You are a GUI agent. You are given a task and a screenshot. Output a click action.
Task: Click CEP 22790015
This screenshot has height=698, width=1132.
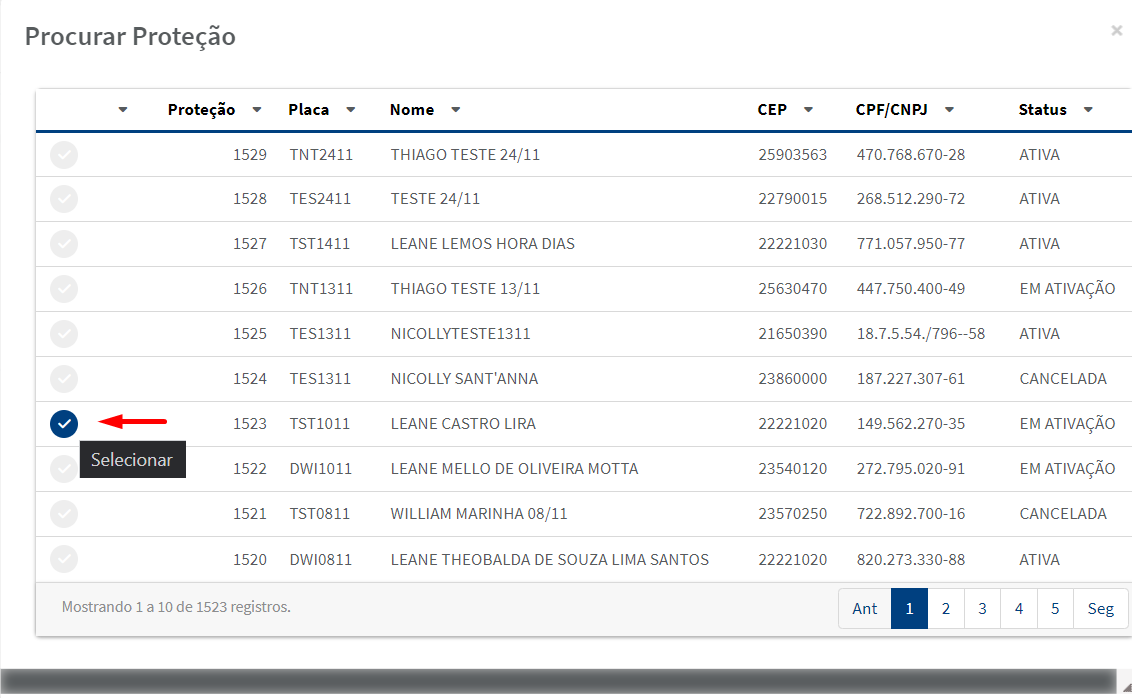(x=792, y=199)
